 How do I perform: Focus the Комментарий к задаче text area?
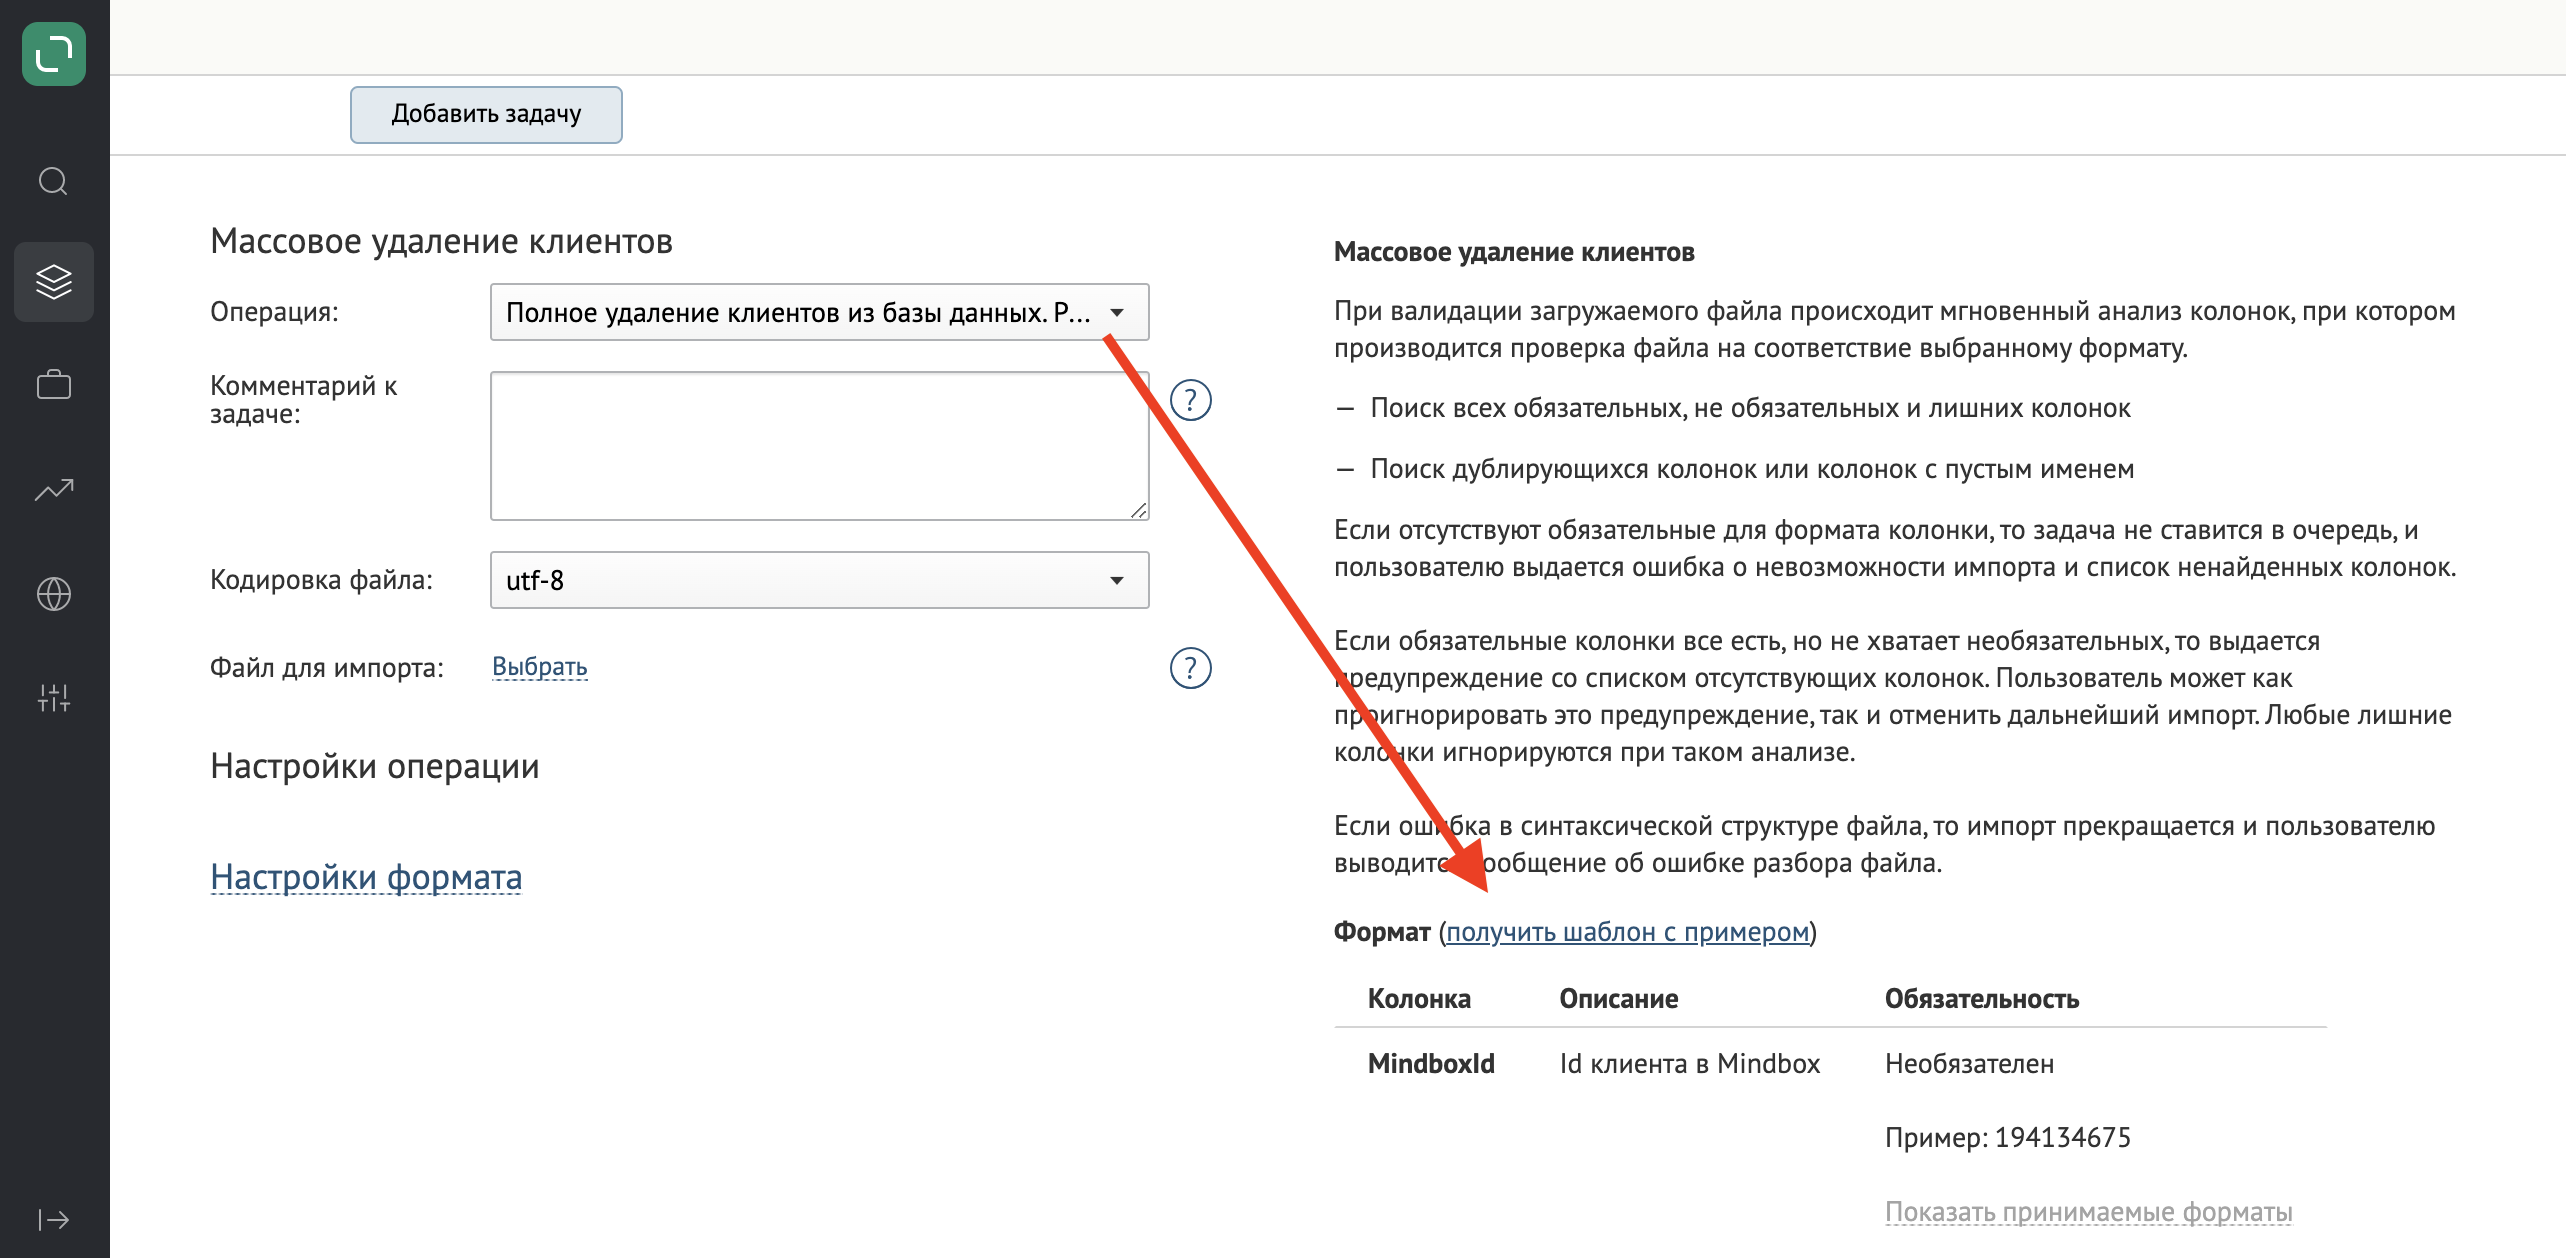coord(819,446)
